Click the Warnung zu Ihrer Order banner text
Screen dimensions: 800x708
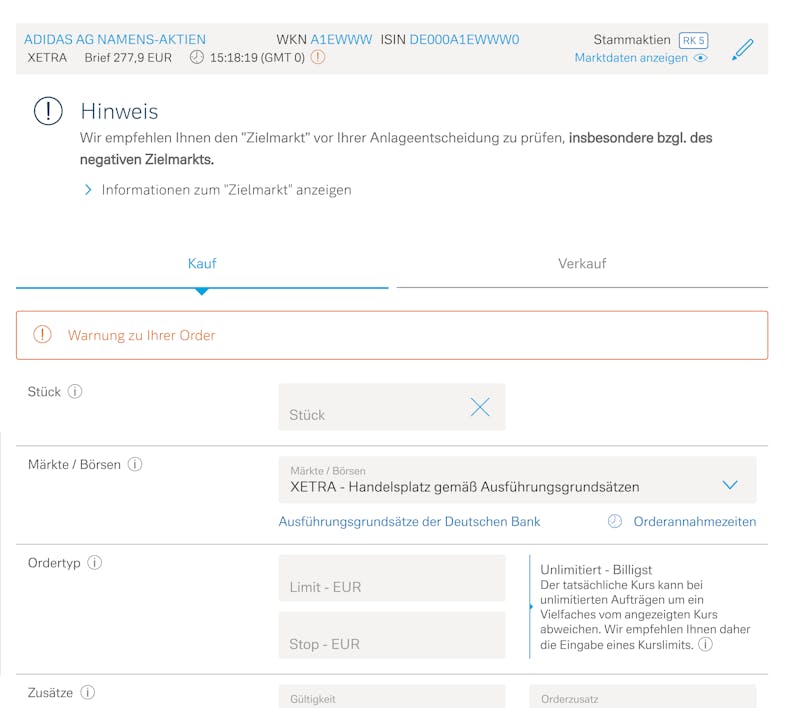[141, 335]
